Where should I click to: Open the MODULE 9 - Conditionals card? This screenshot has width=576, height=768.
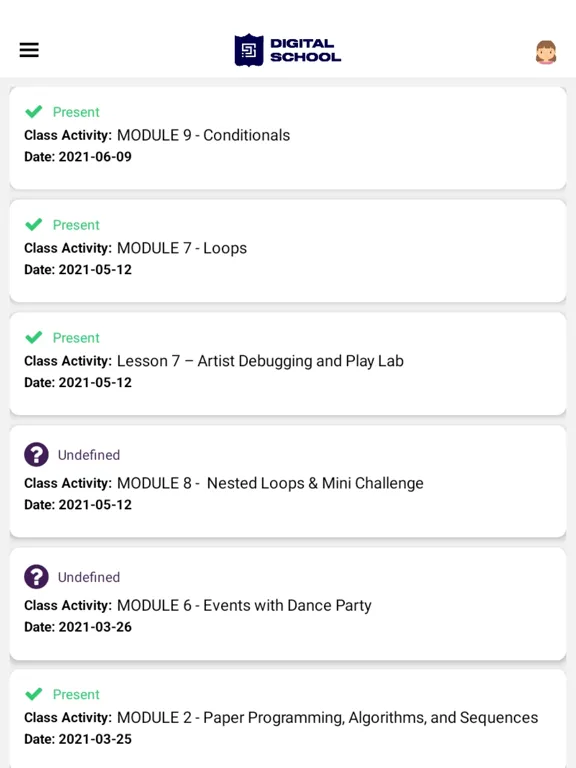point(288,138)
